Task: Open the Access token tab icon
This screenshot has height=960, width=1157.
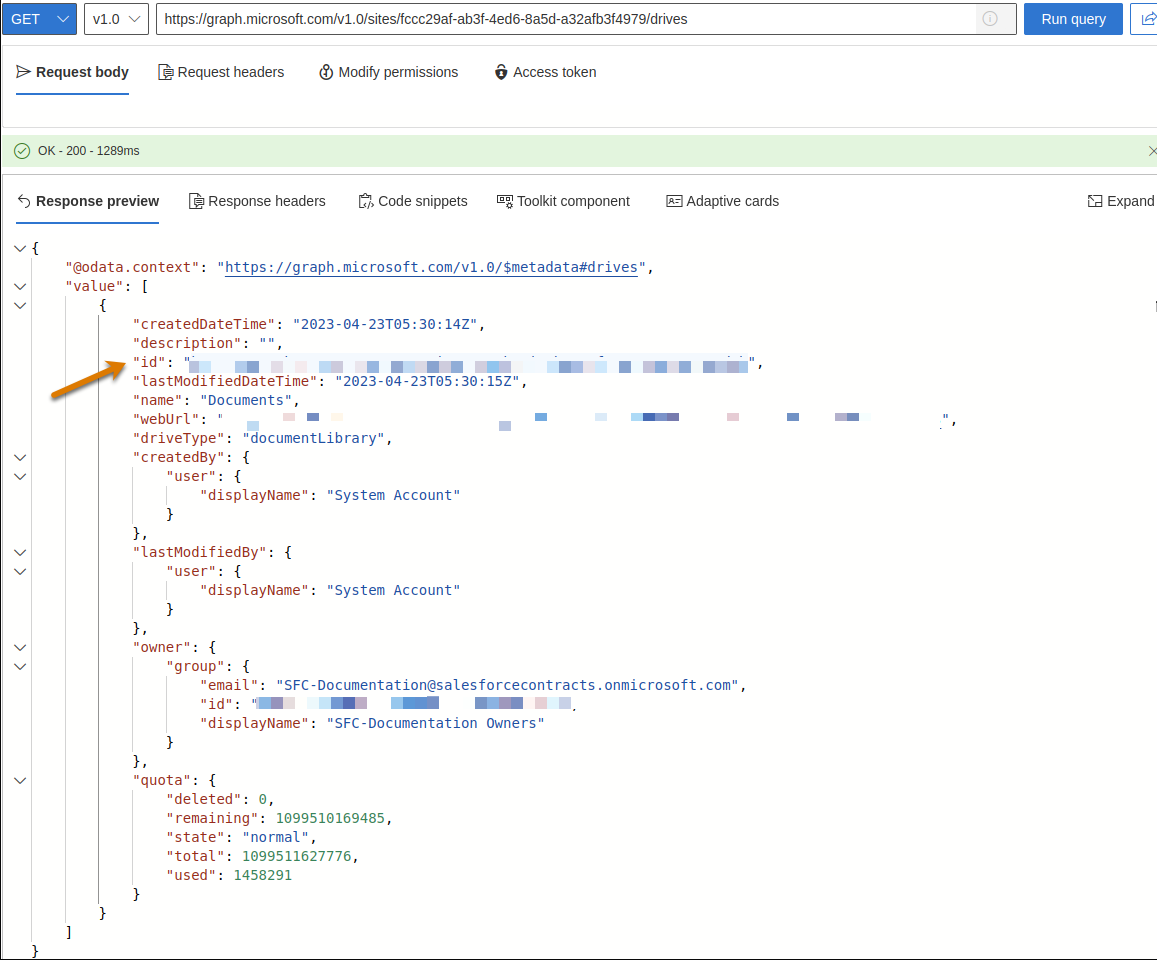Action: click(500, 72)
